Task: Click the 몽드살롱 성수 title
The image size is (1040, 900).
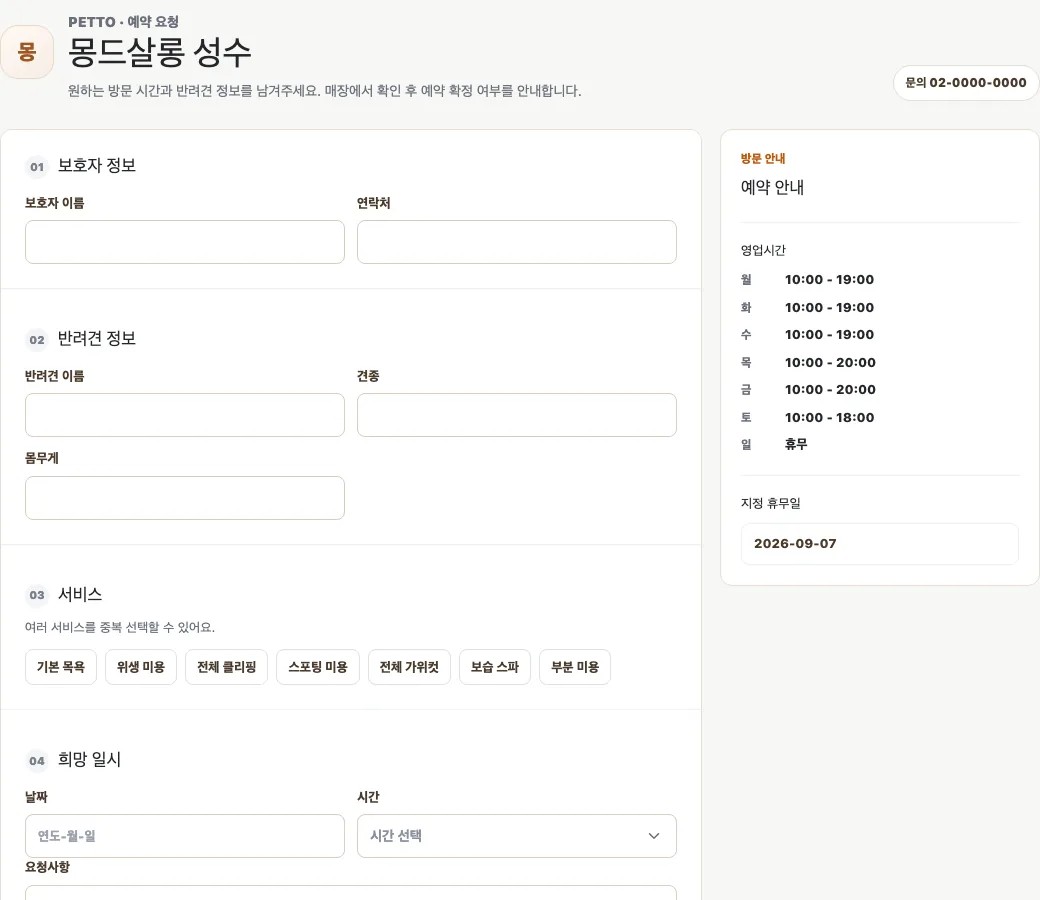Action: [x=160, y=52]
